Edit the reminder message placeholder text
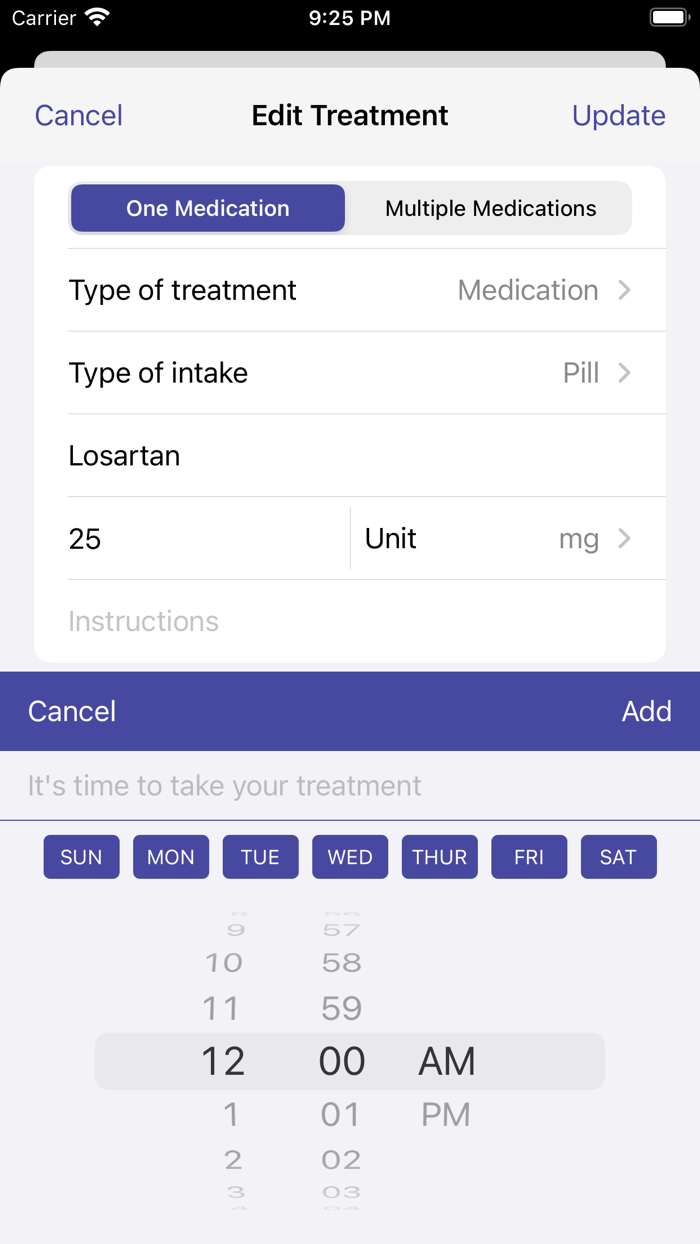Screen dimensions: 700x1244 coord(225,786)
